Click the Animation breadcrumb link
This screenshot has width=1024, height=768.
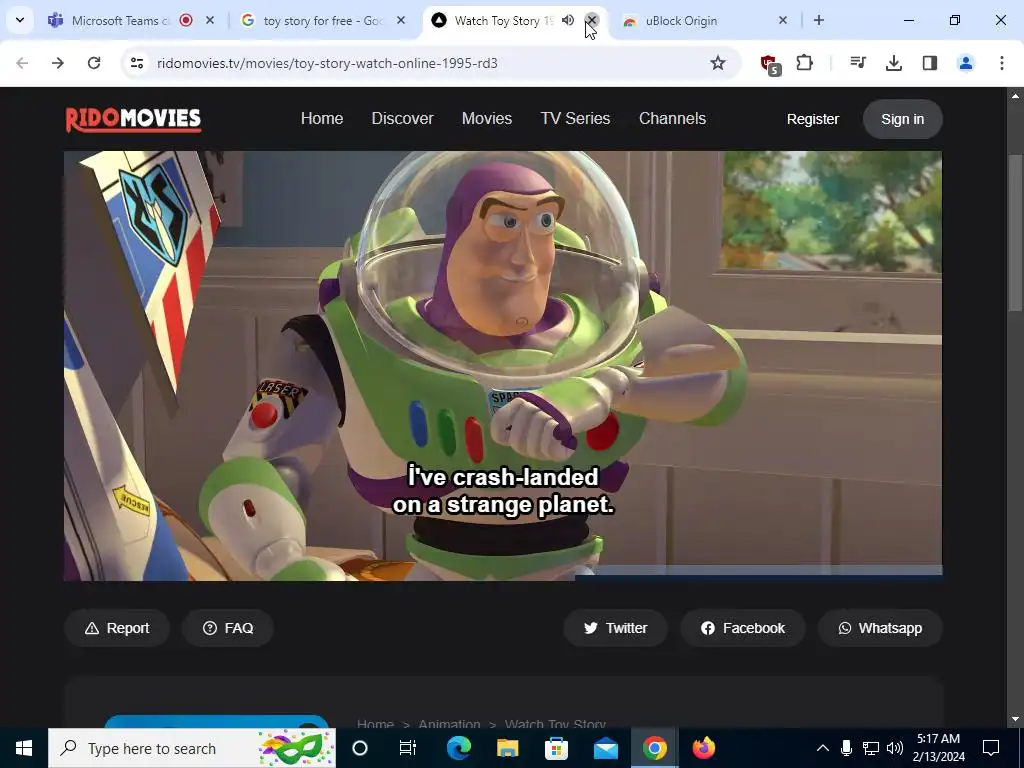[x=449, y=723]
